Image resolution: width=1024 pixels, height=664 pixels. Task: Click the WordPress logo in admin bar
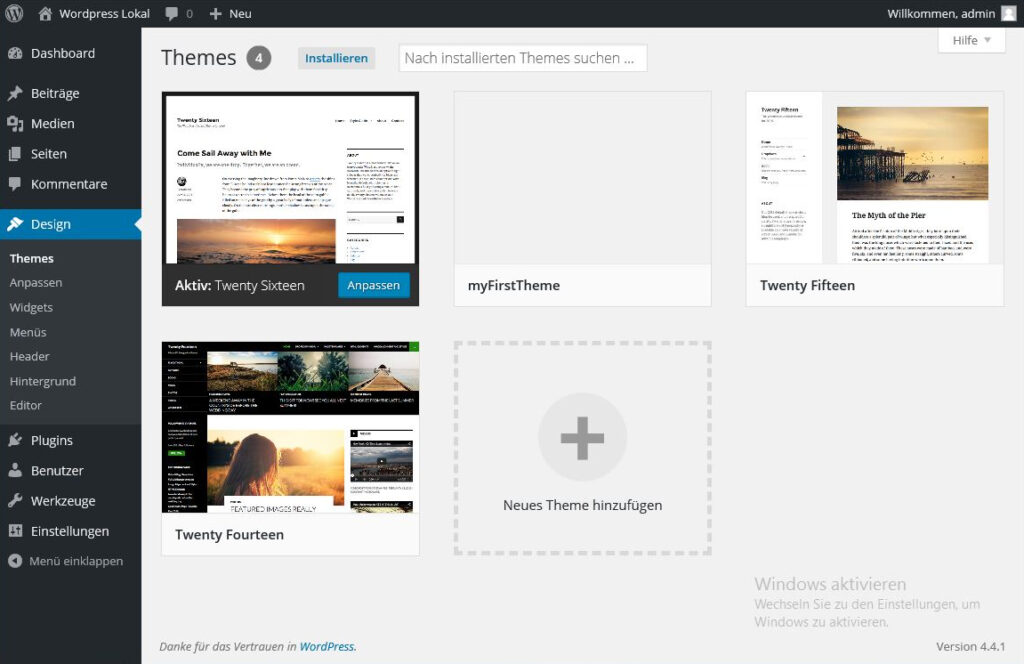14,13
